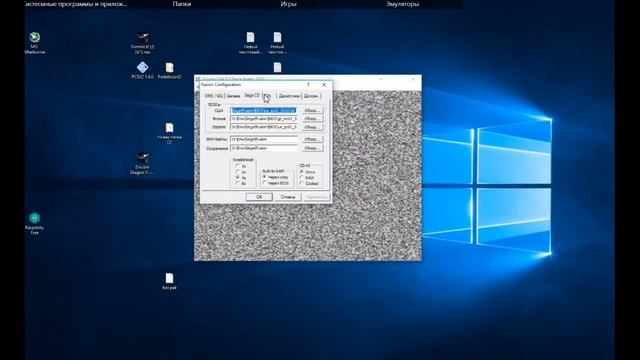This screenshot has height=360, width=640.
Task: Click the США BIOS path field
Action: (264, 111)
